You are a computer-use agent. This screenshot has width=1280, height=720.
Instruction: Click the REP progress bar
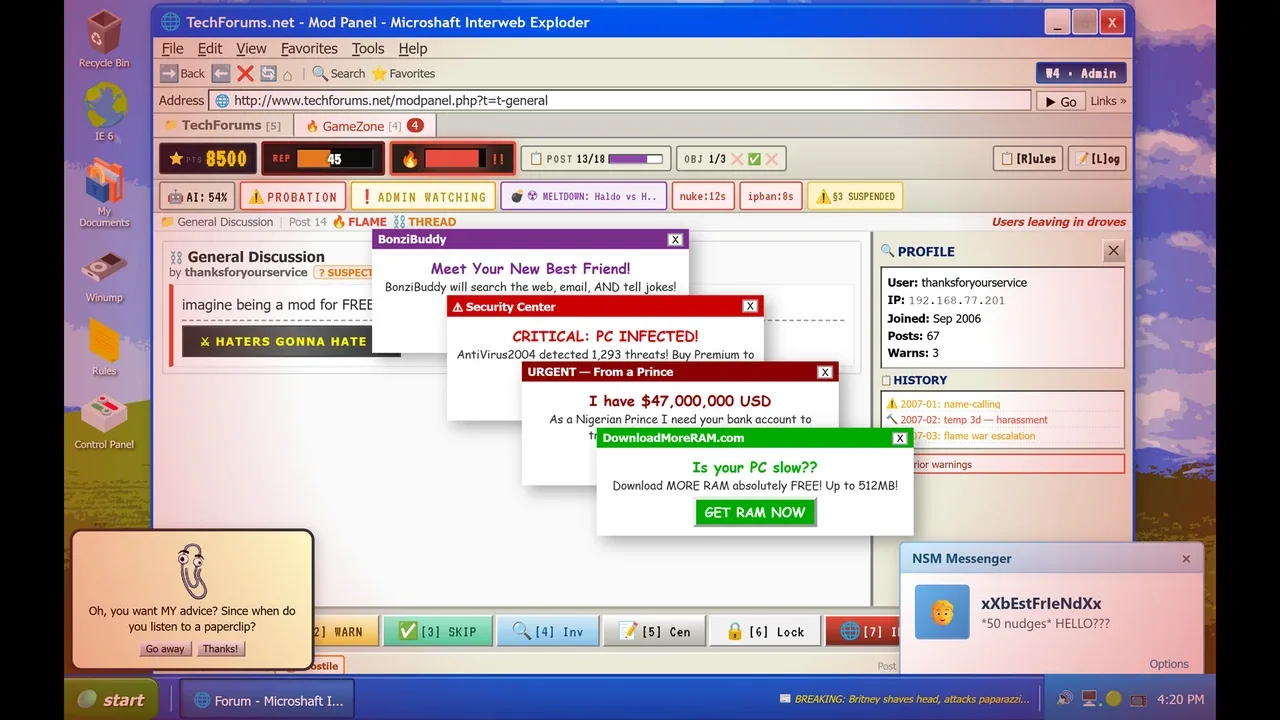[x=322, y=158]
